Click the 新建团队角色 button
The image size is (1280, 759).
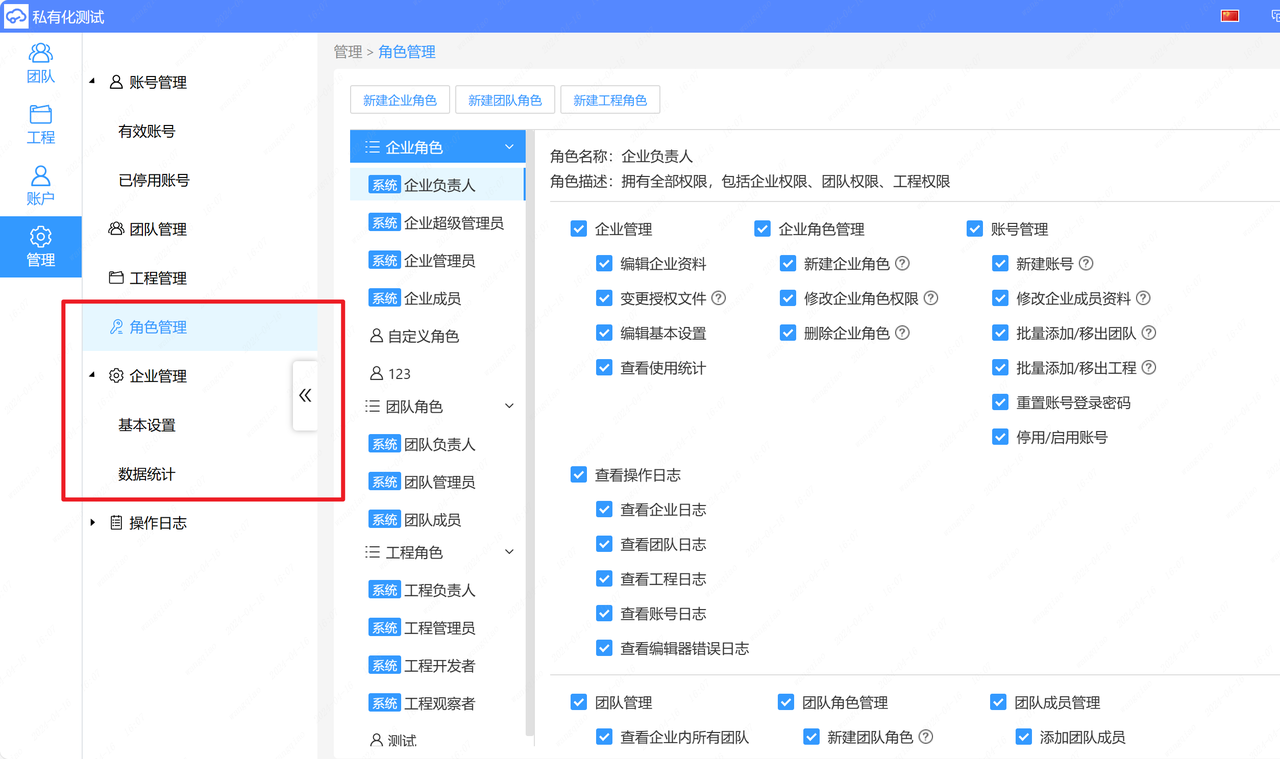click(505, 100)
